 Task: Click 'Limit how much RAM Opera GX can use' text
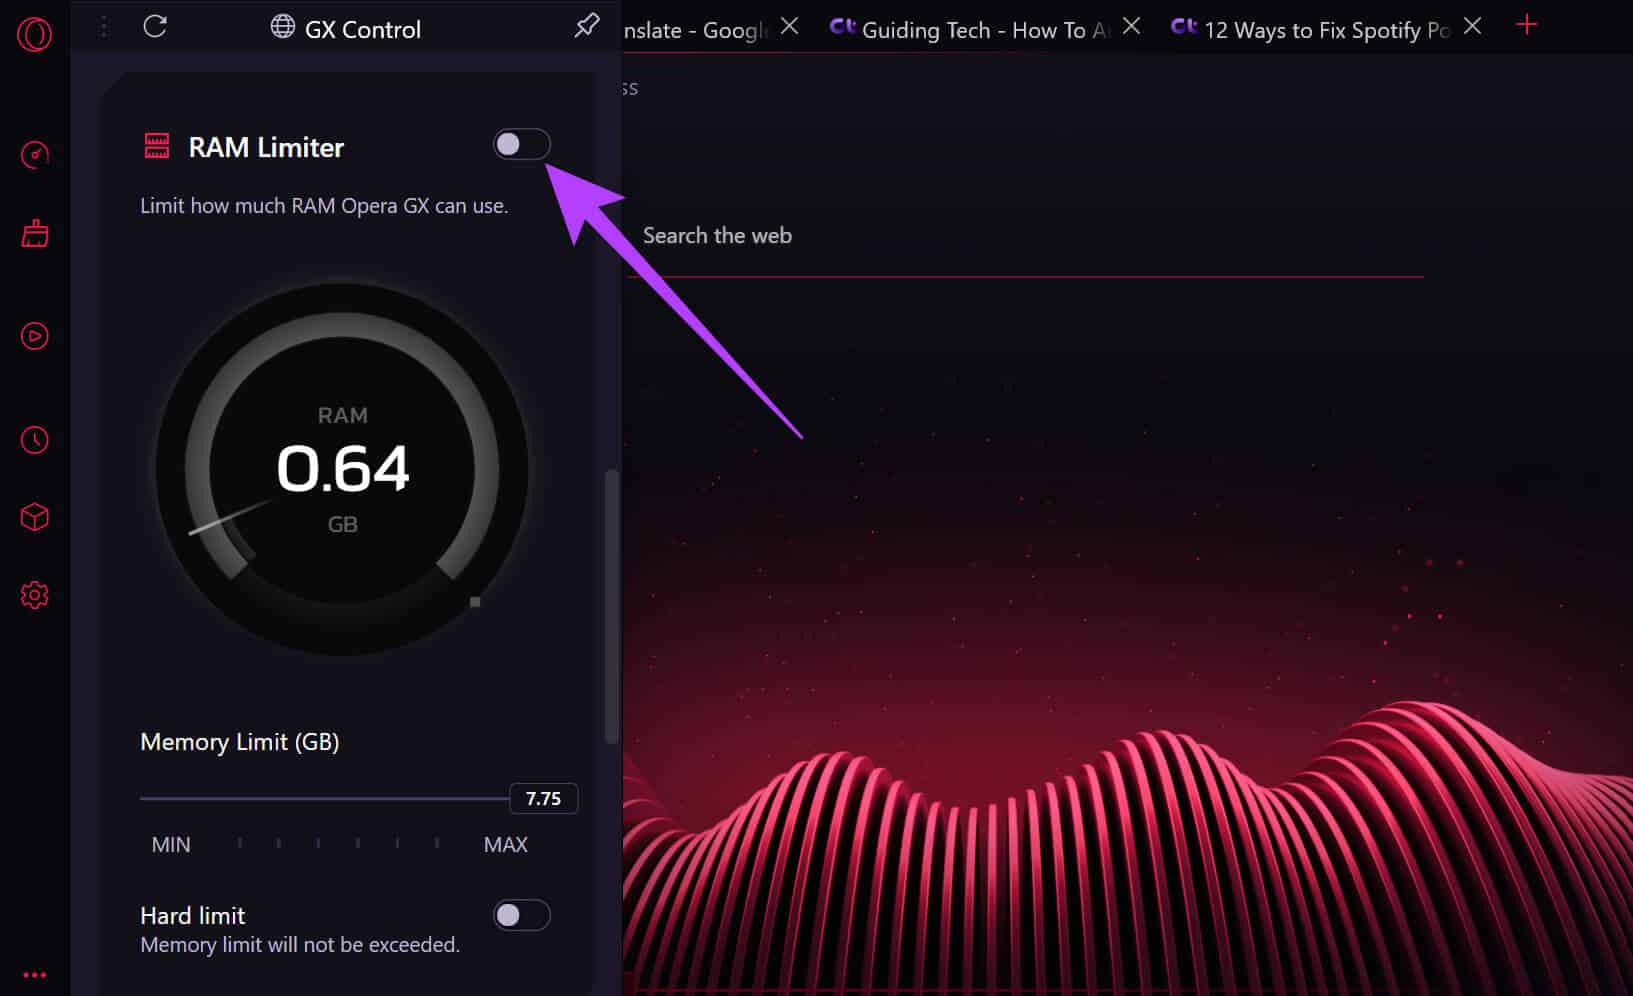tap(324, 206)
